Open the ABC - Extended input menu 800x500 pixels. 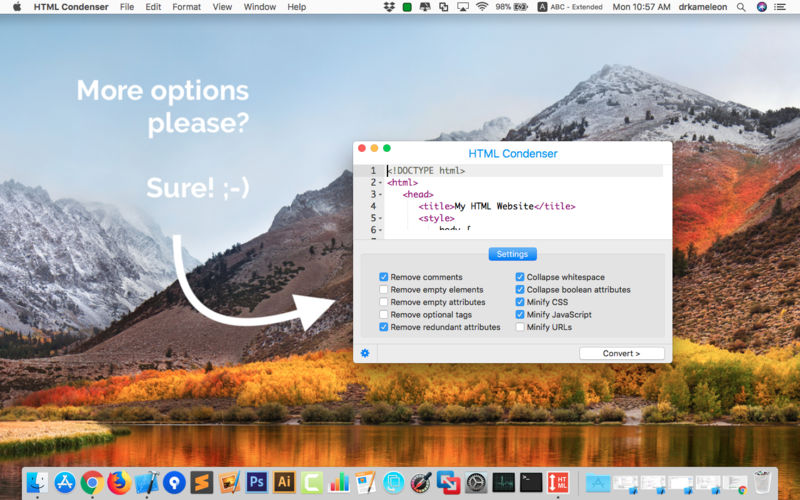570,7
